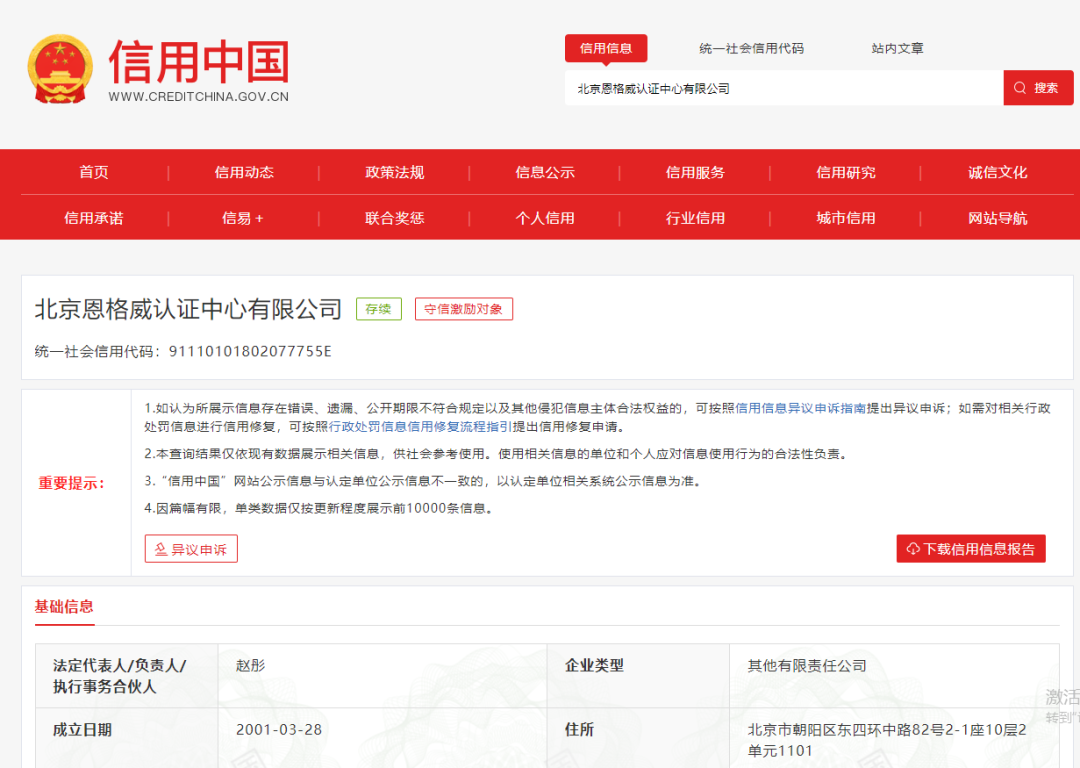Open the 联合奖惩 navigation menu

(395, 217)
